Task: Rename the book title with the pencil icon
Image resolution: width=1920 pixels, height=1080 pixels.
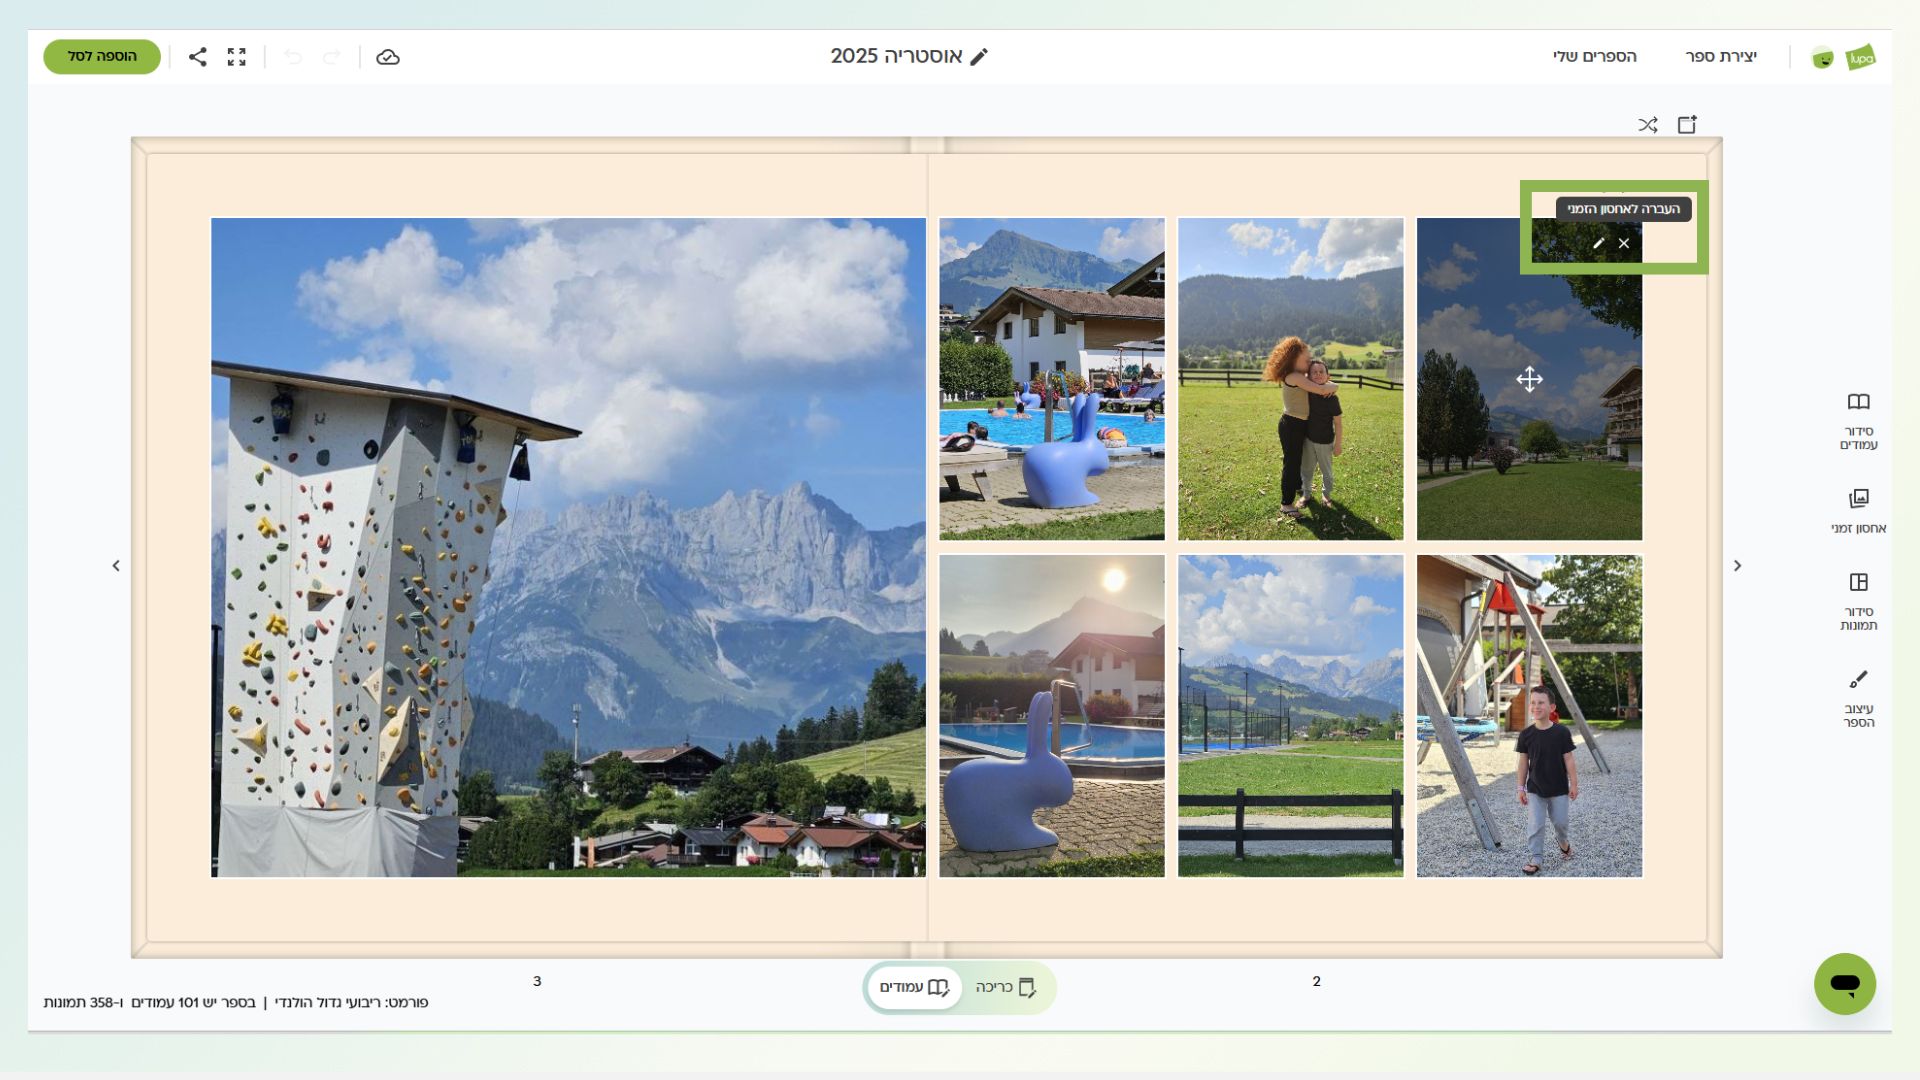Action: (x=979, y=57)
